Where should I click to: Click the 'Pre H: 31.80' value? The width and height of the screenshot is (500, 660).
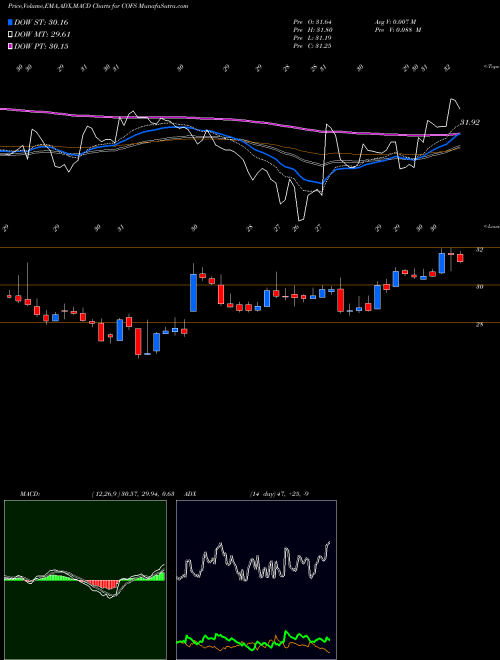(x=312, y=30)
